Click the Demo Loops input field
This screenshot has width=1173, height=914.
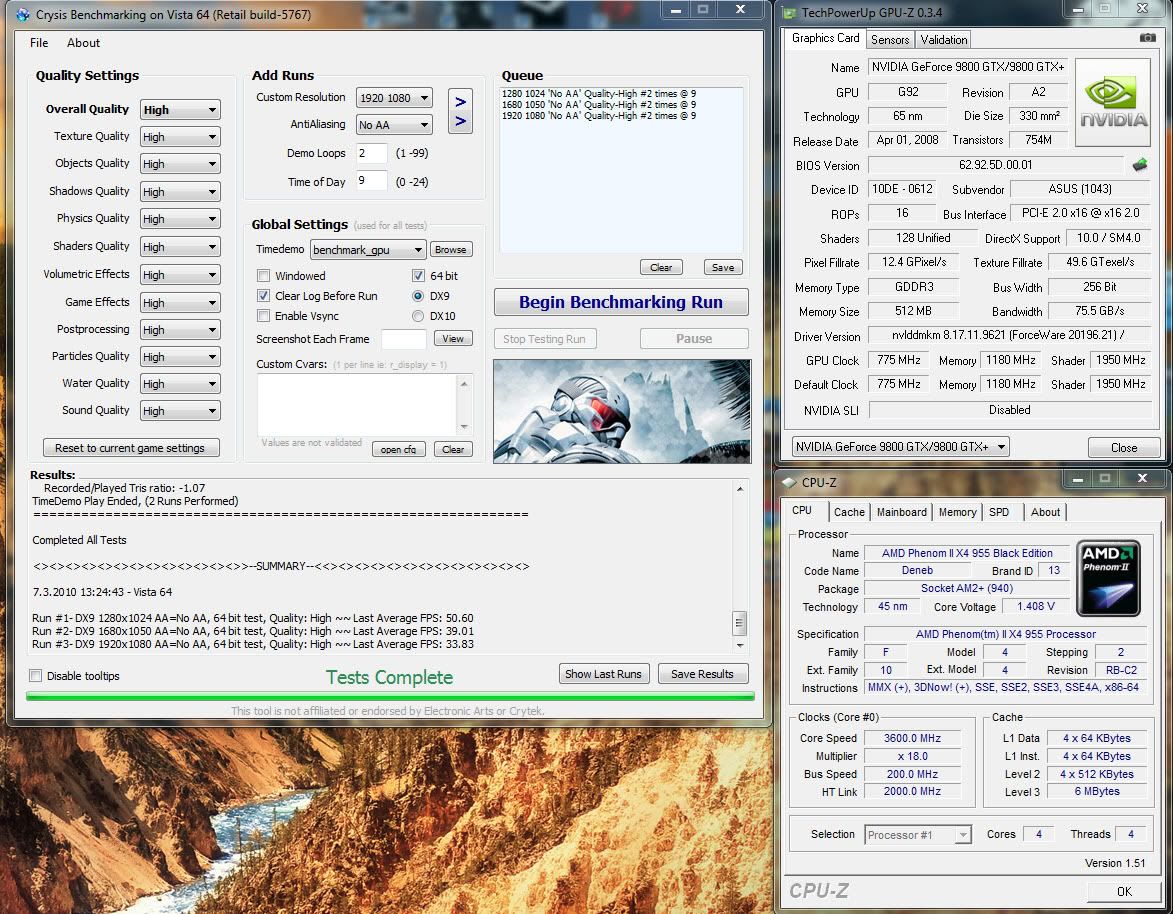372,153
